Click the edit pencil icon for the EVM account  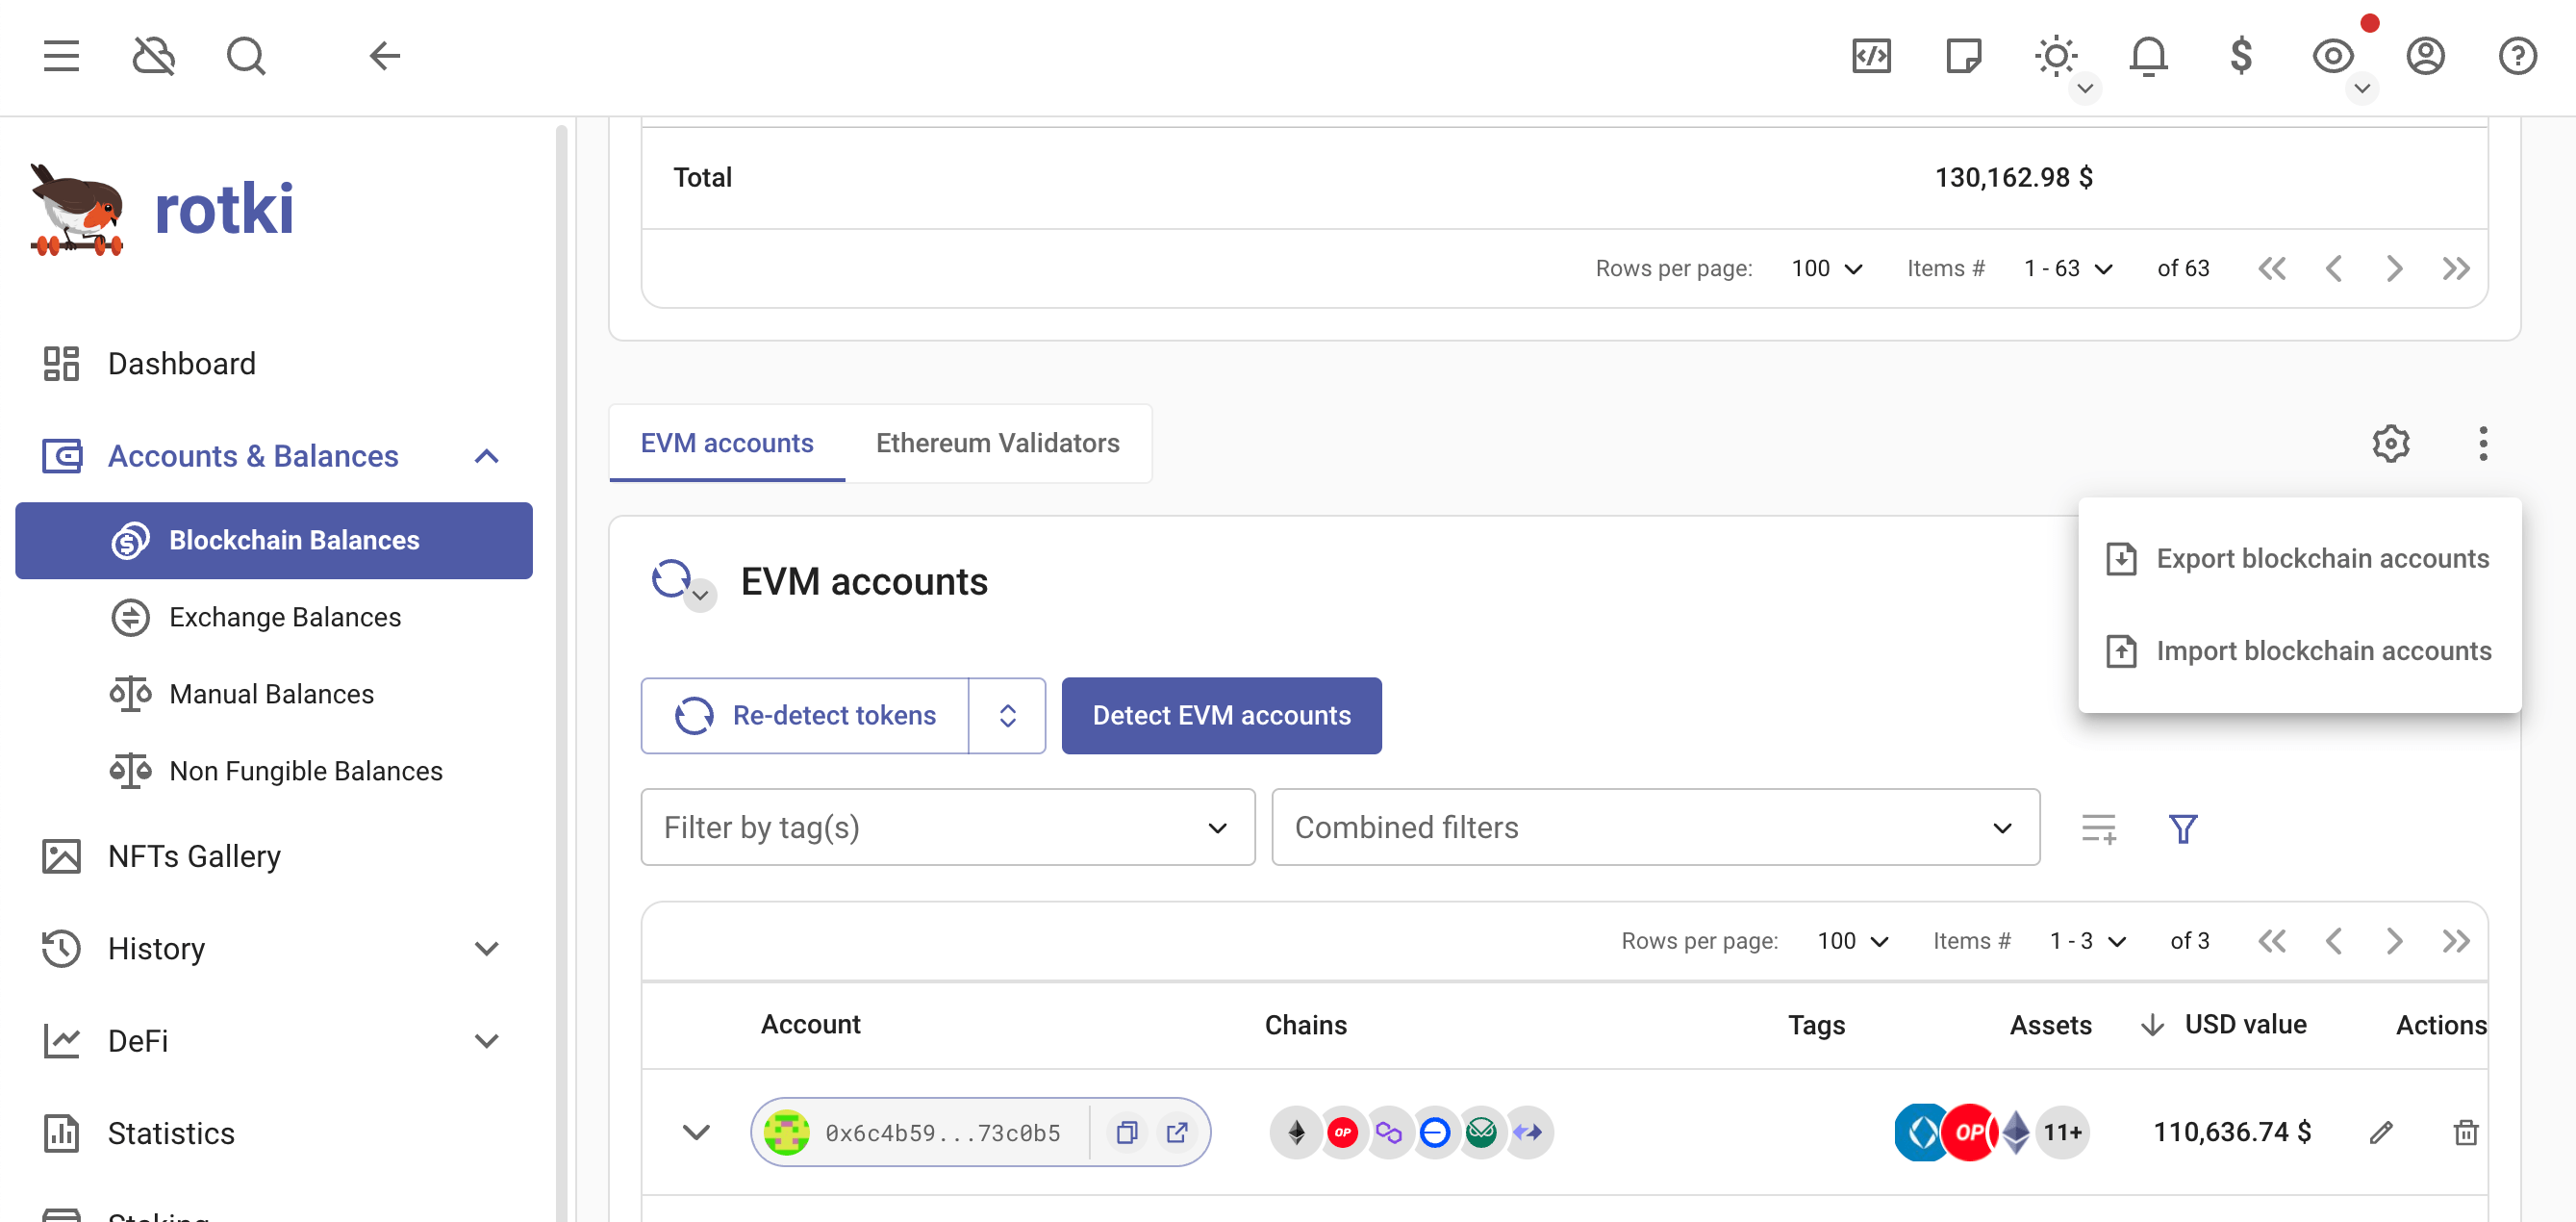pos(2382,1132)
